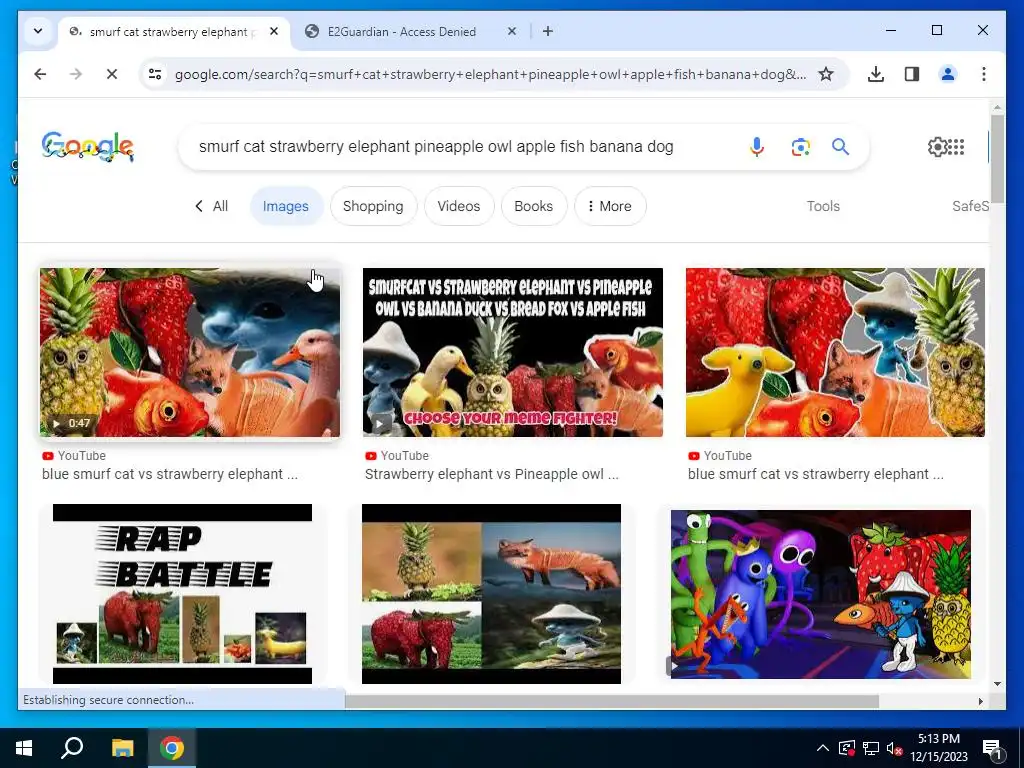Open the Windows Start menu
This screenshot has height=768, width=1024.
click(24, 748)
